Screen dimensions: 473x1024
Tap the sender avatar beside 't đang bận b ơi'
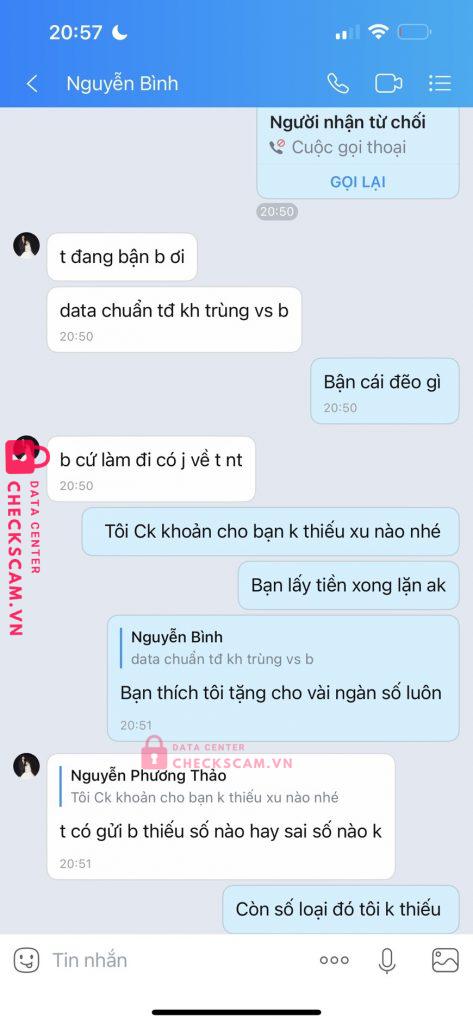[x=26, y=245]
